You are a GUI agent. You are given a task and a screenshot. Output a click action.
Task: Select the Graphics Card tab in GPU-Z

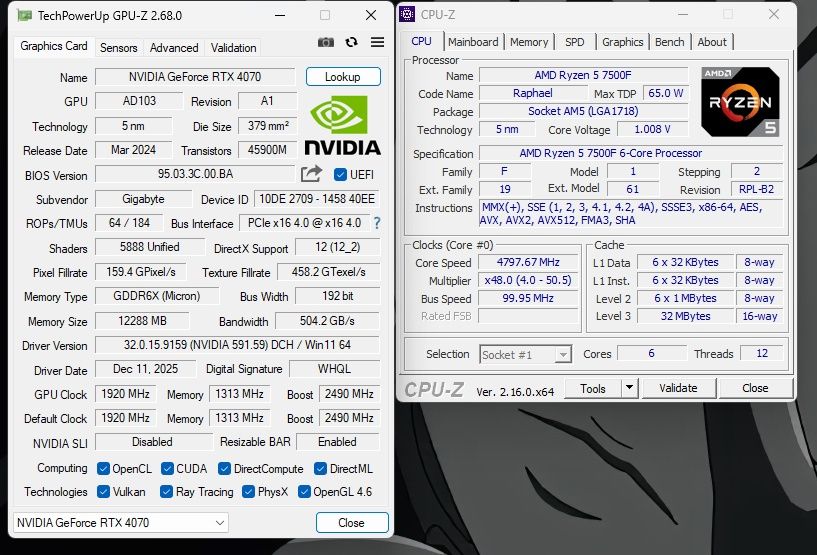[x=54, y=46]
